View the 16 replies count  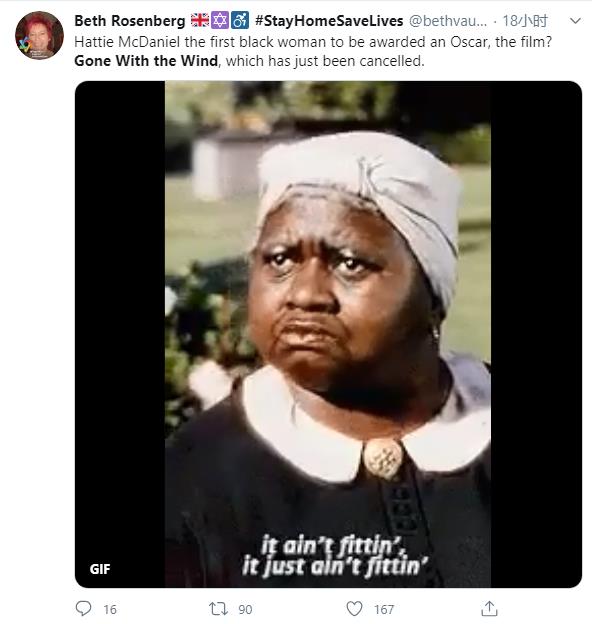tap(110, 609)
